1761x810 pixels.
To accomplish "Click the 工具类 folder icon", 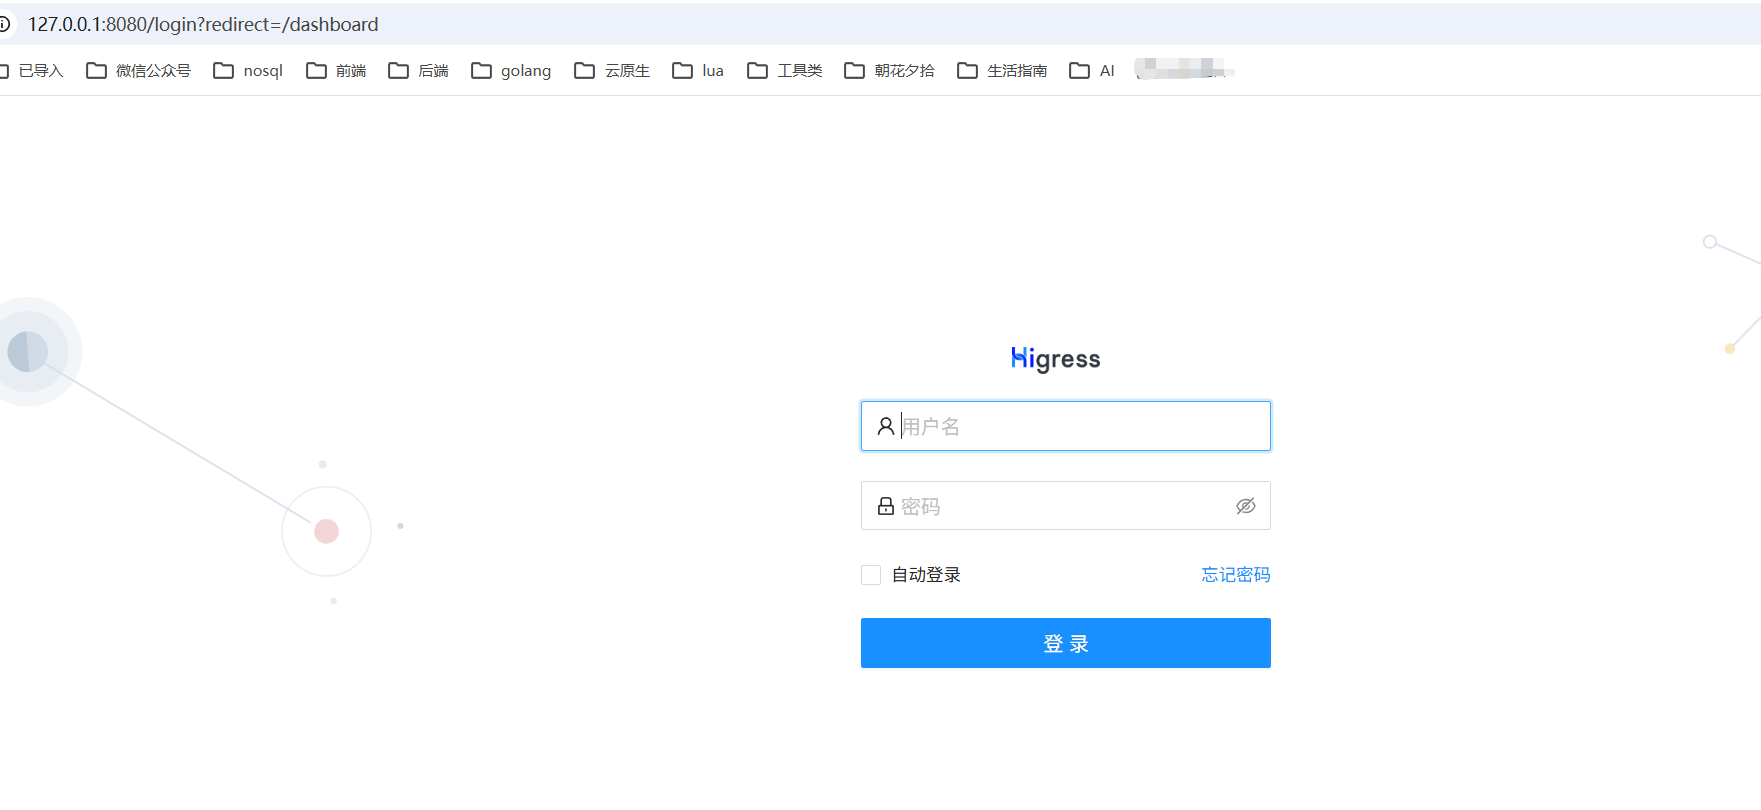I will click(757, 71).
